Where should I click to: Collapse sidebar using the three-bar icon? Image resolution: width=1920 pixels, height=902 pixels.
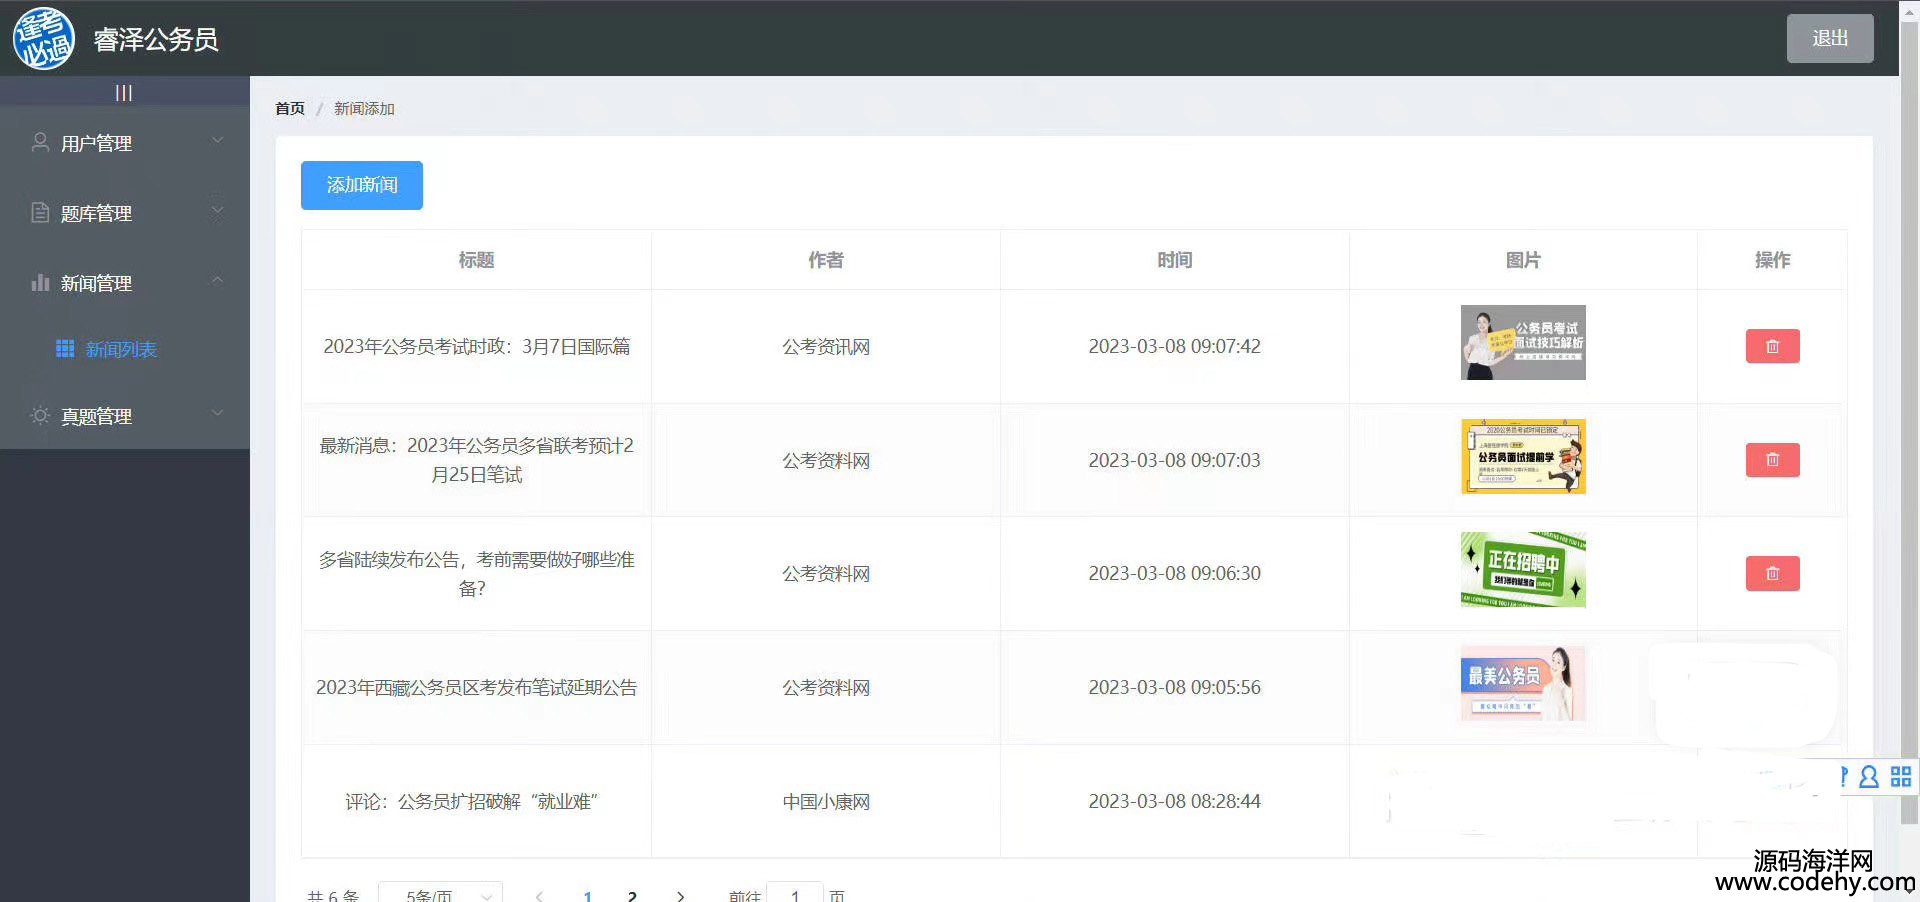(x=124, y=93)
